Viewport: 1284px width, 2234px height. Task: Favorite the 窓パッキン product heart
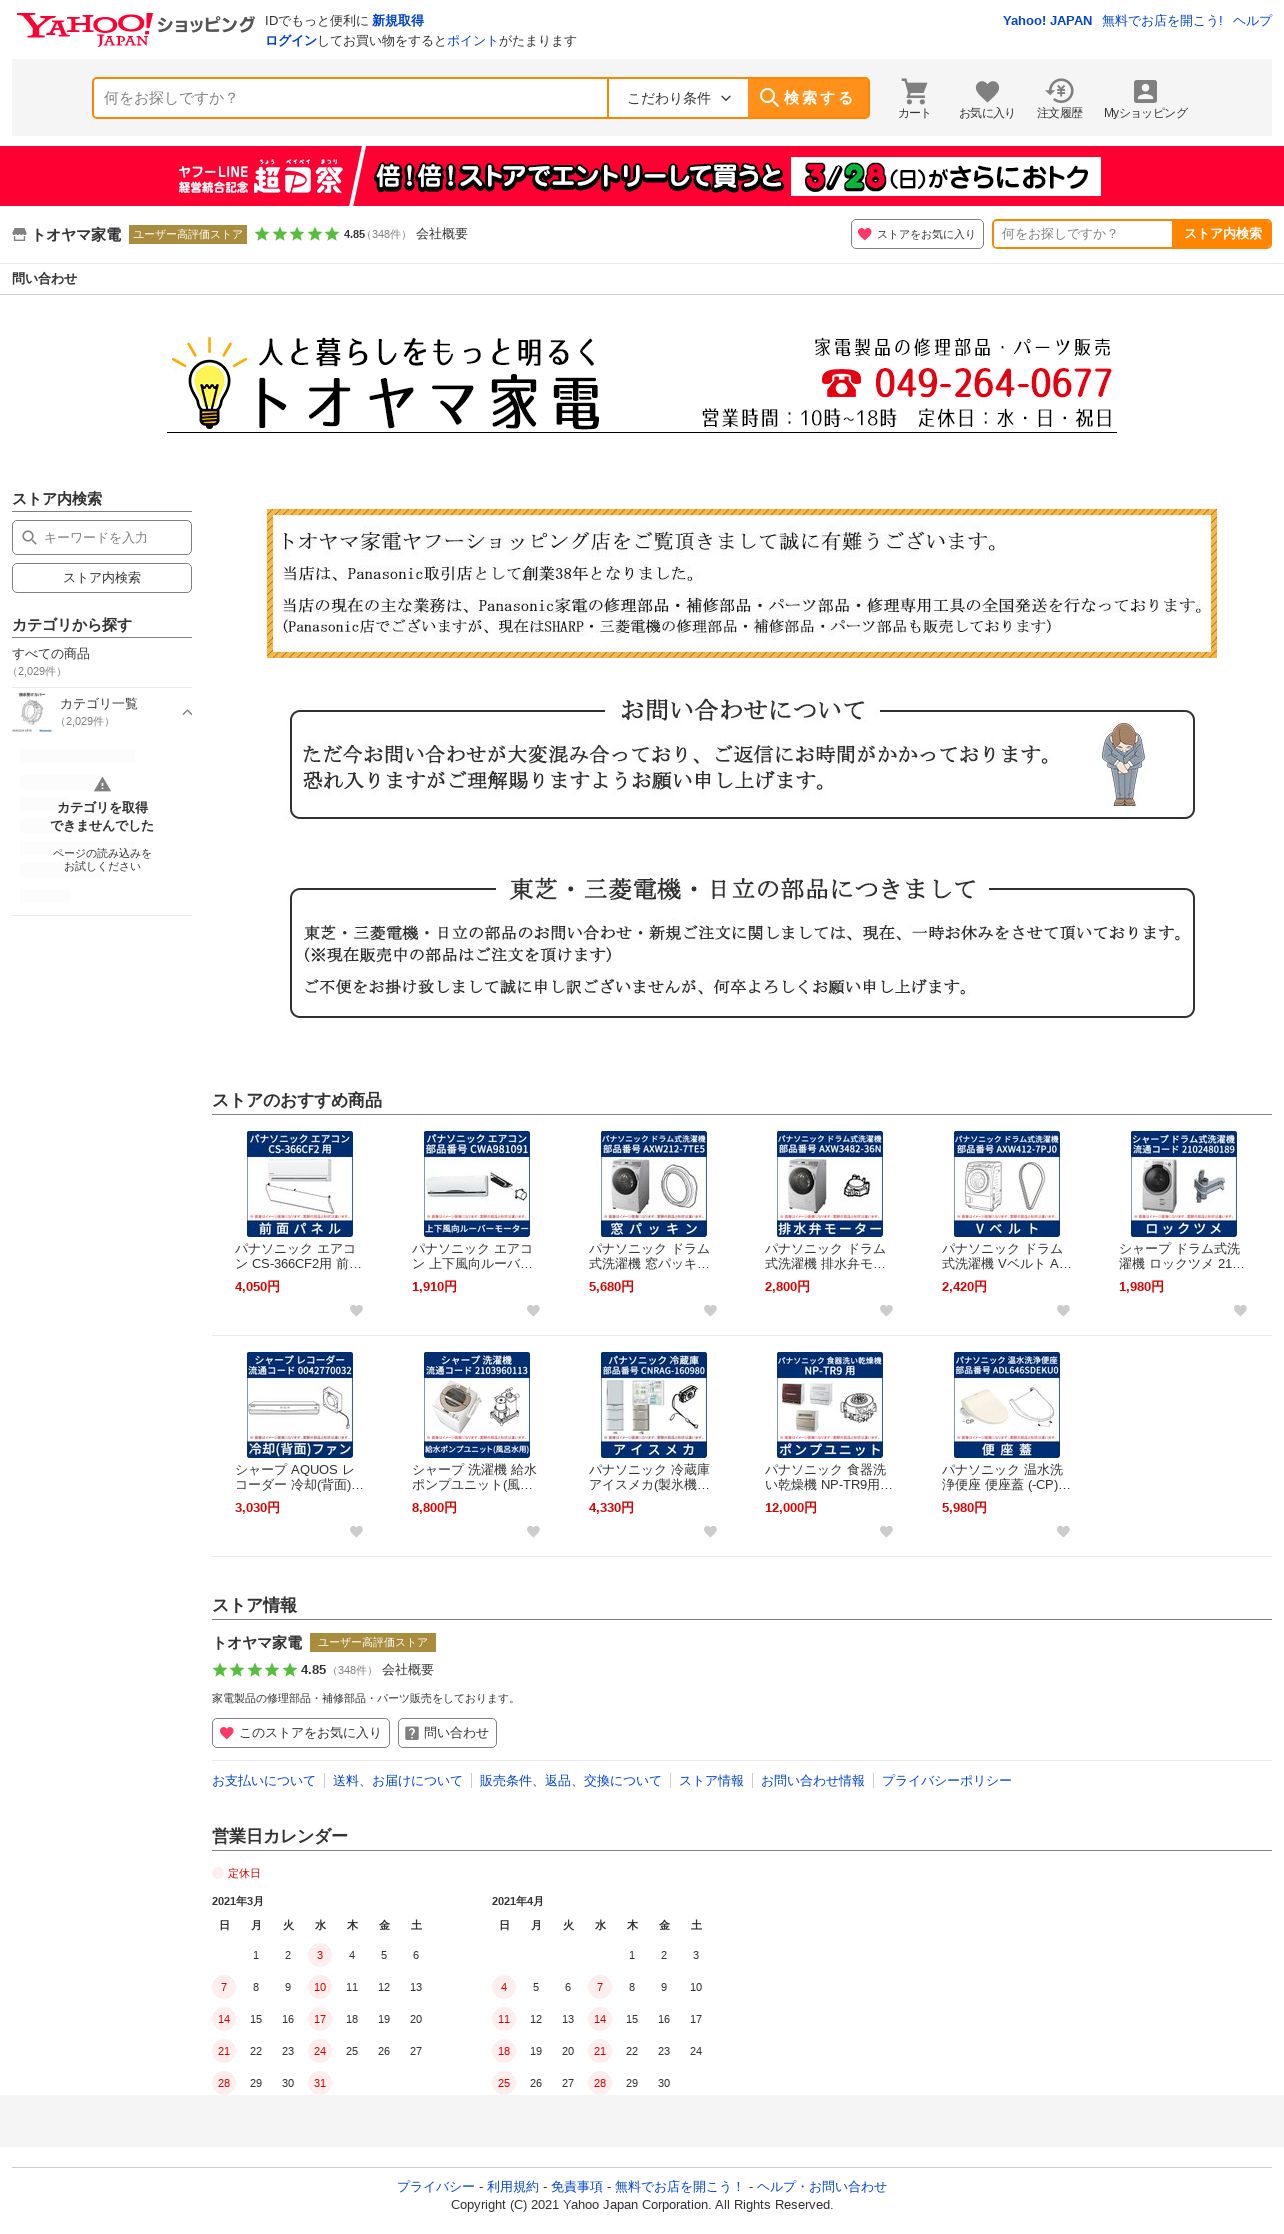click(710, 1310)
